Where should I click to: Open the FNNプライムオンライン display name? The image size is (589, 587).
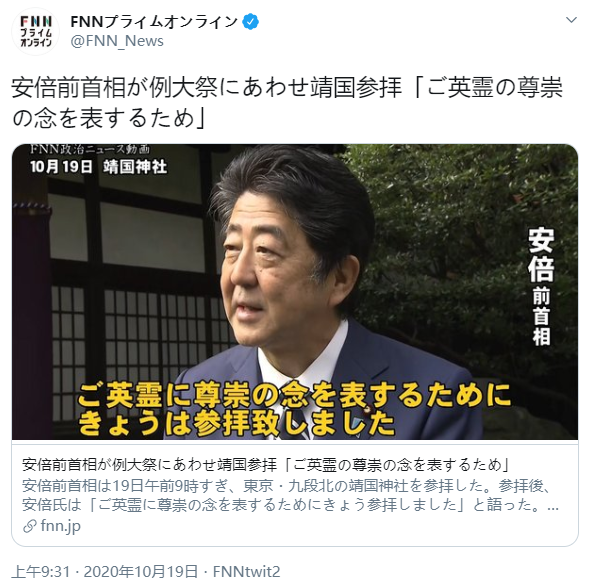click(x=154, y=22)
